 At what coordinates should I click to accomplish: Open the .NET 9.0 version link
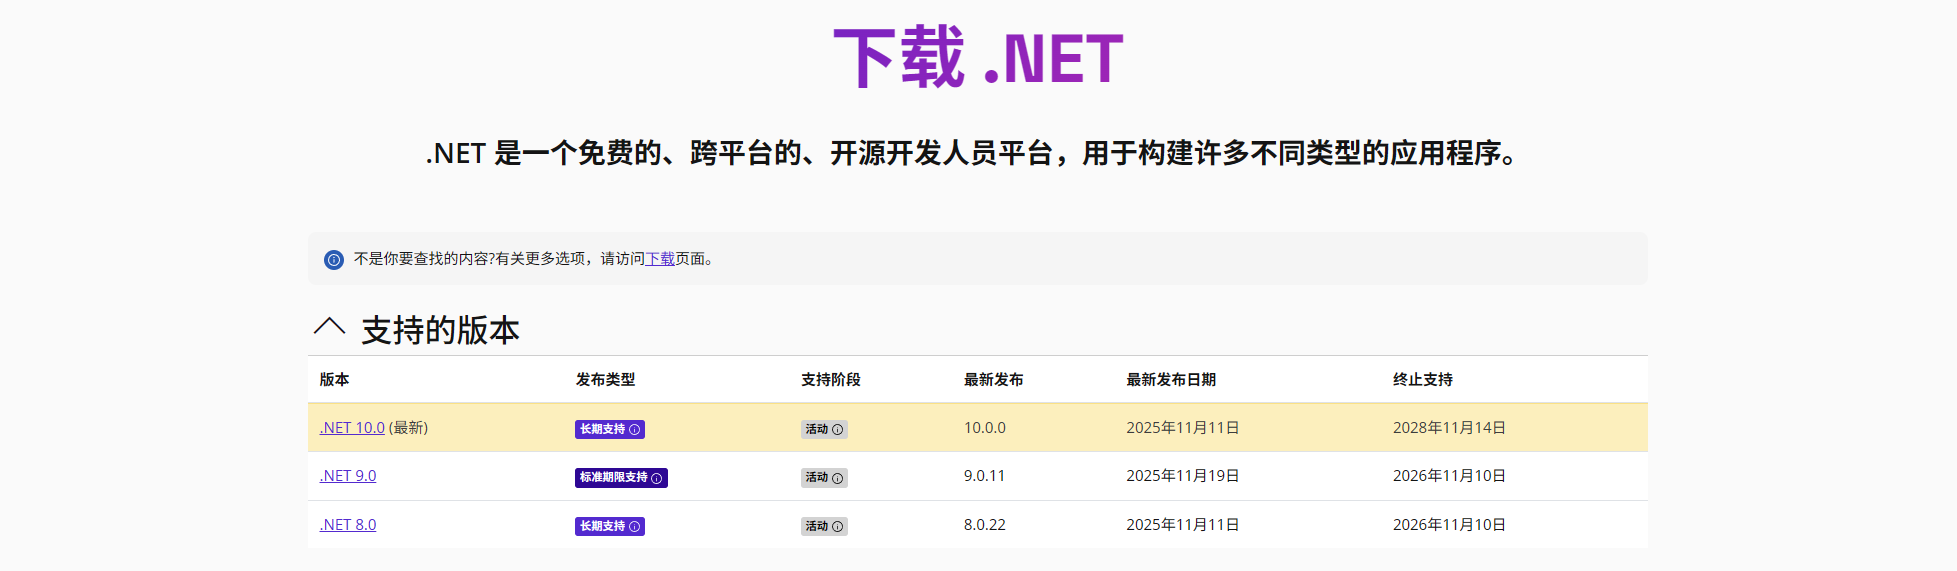point(348,476)
